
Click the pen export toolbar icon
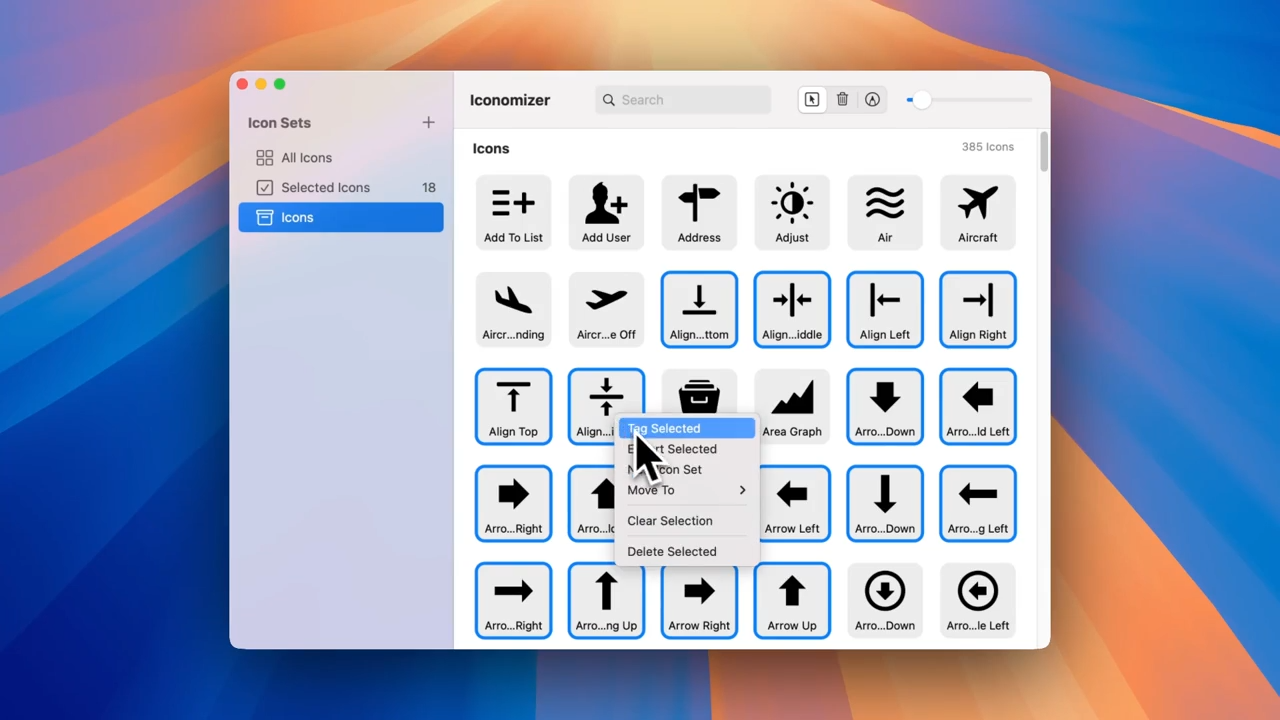[x=872, y=99]
